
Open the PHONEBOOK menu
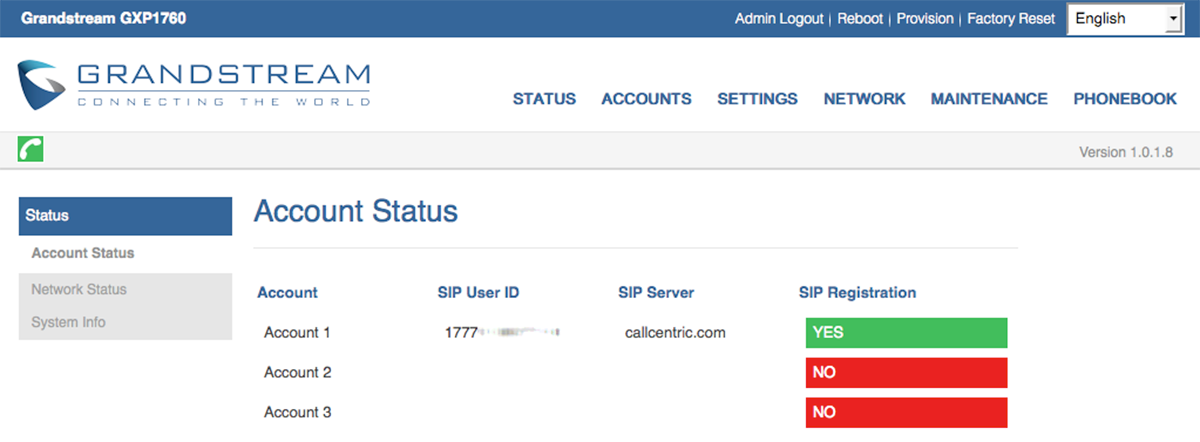click(1125, 99)
